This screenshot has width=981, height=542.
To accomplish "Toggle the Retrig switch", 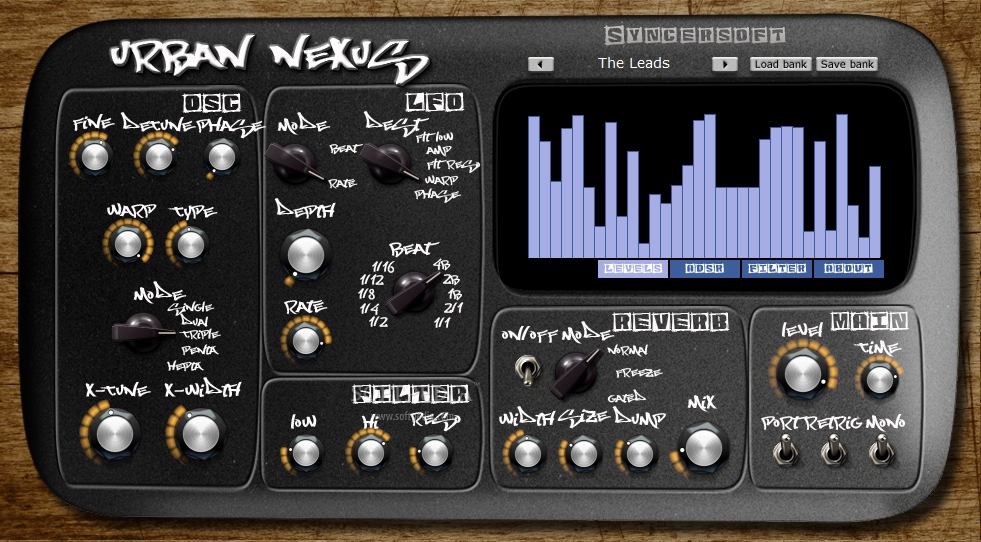I will (833, 451).
